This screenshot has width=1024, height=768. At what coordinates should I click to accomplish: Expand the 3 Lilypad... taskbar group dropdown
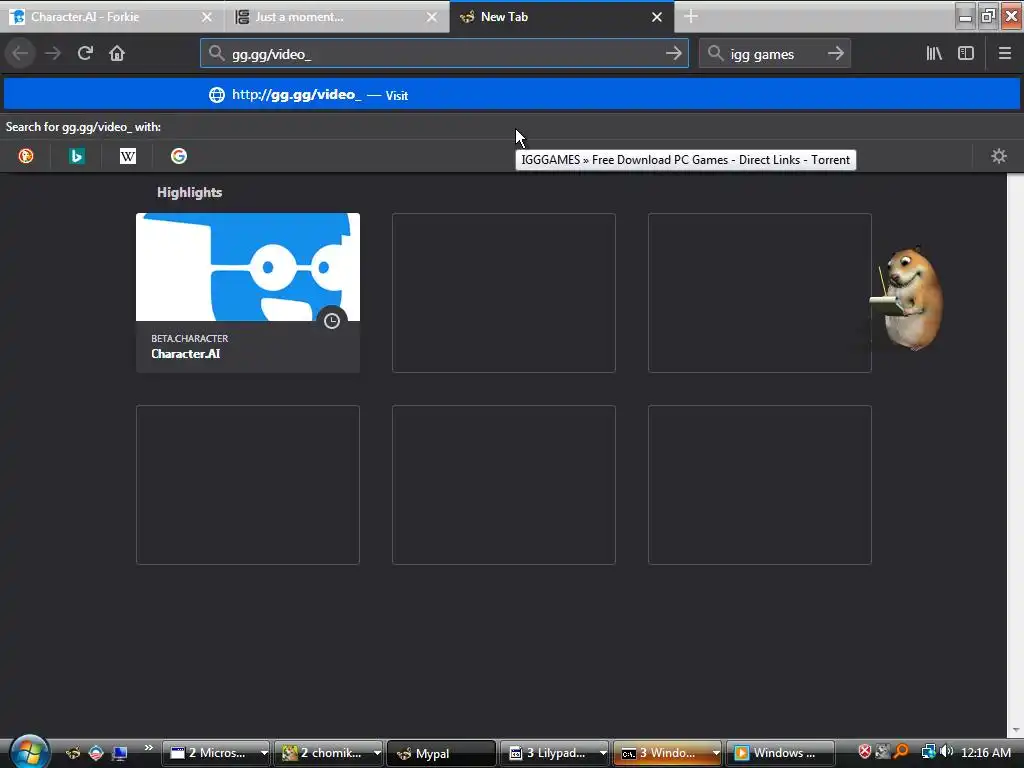point(603,753)
